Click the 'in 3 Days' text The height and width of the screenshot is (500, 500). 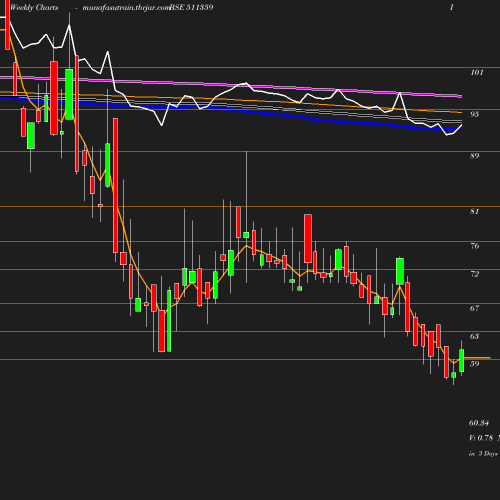click(483, 453)
